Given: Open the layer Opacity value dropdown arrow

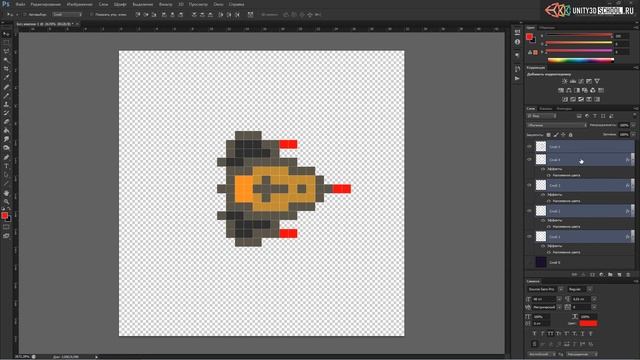Looking at the screenshot, I should point(633,125).
